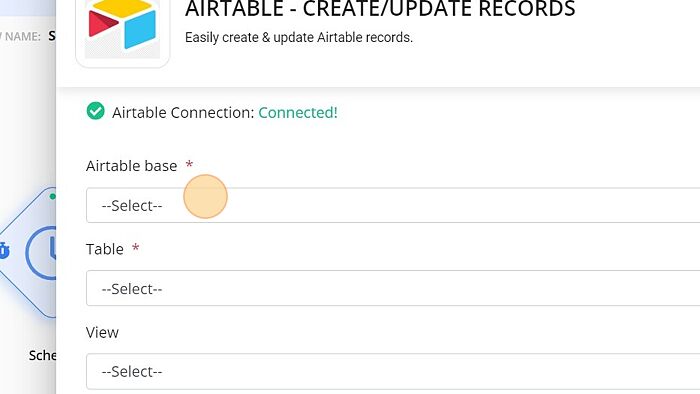This screenshot has width=700, height=394.
Task: Click the green status dot on the node
Action: click(53, 196)
